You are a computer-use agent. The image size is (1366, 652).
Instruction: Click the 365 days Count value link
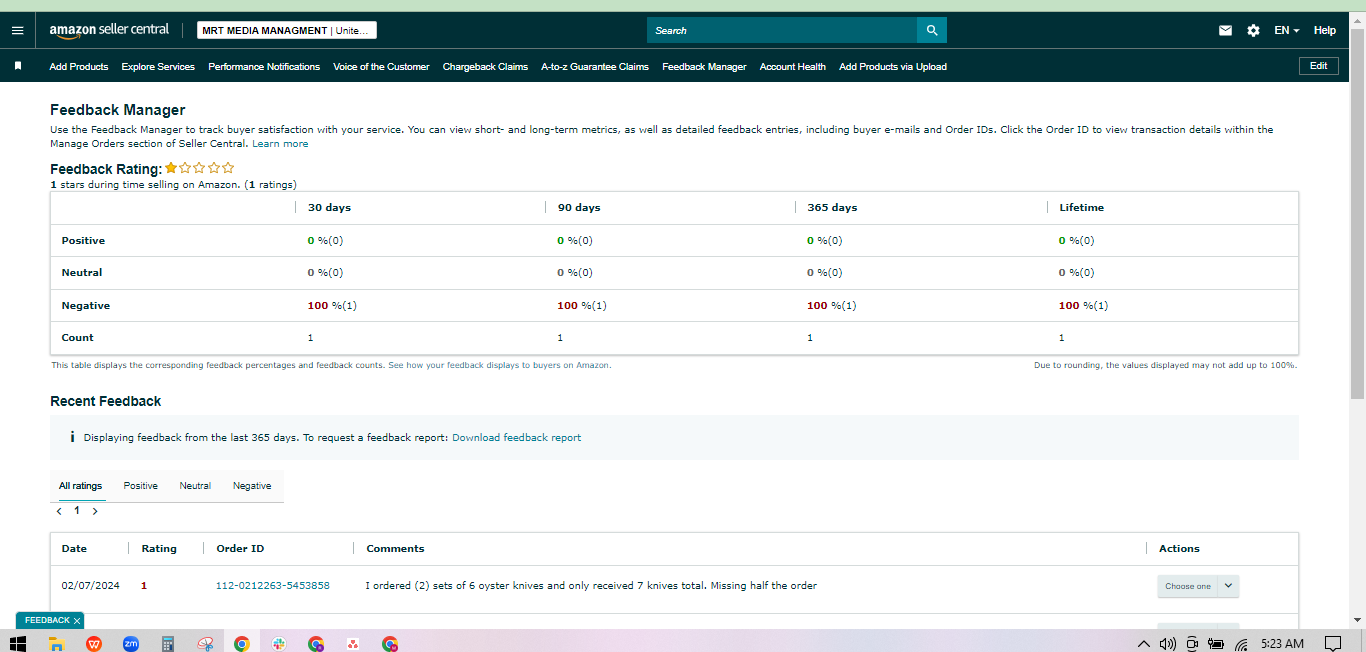click(x=810, y=338)
